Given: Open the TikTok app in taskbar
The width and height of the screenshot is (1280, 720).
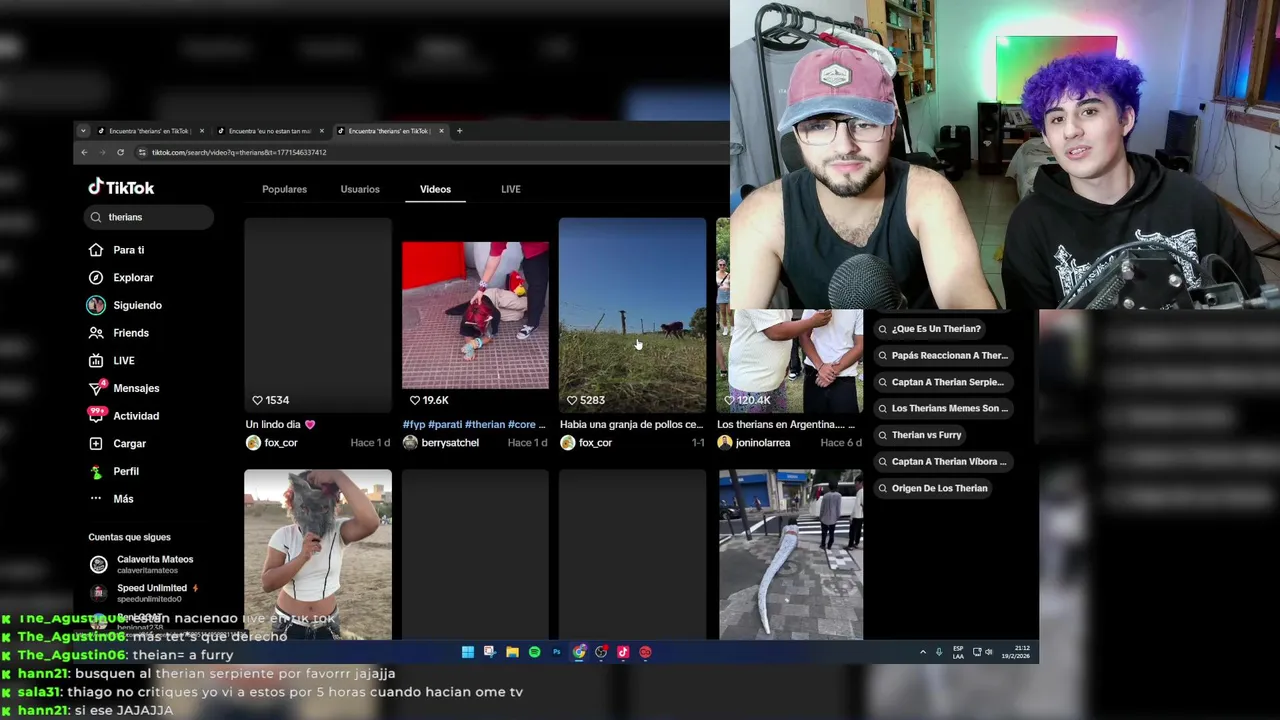Looking at the screenshot, I should pyautogui.click(x=623, y=652).
